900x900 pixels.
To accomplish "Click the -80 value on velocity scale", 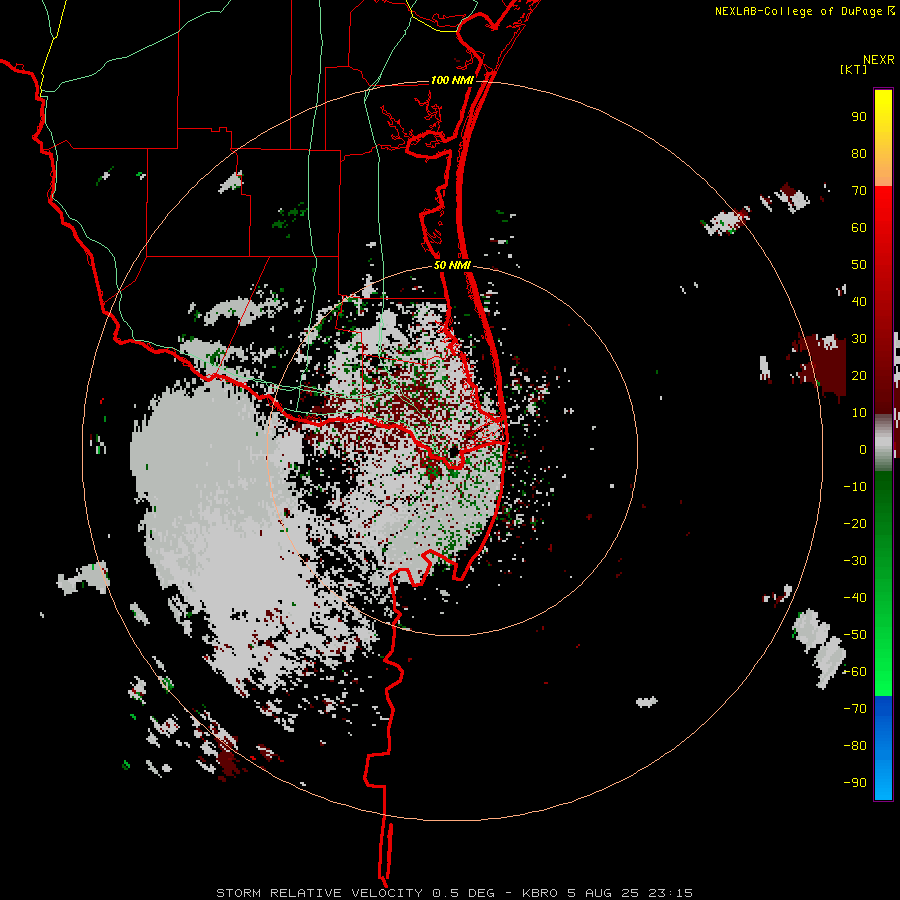I will coord(855,746).
